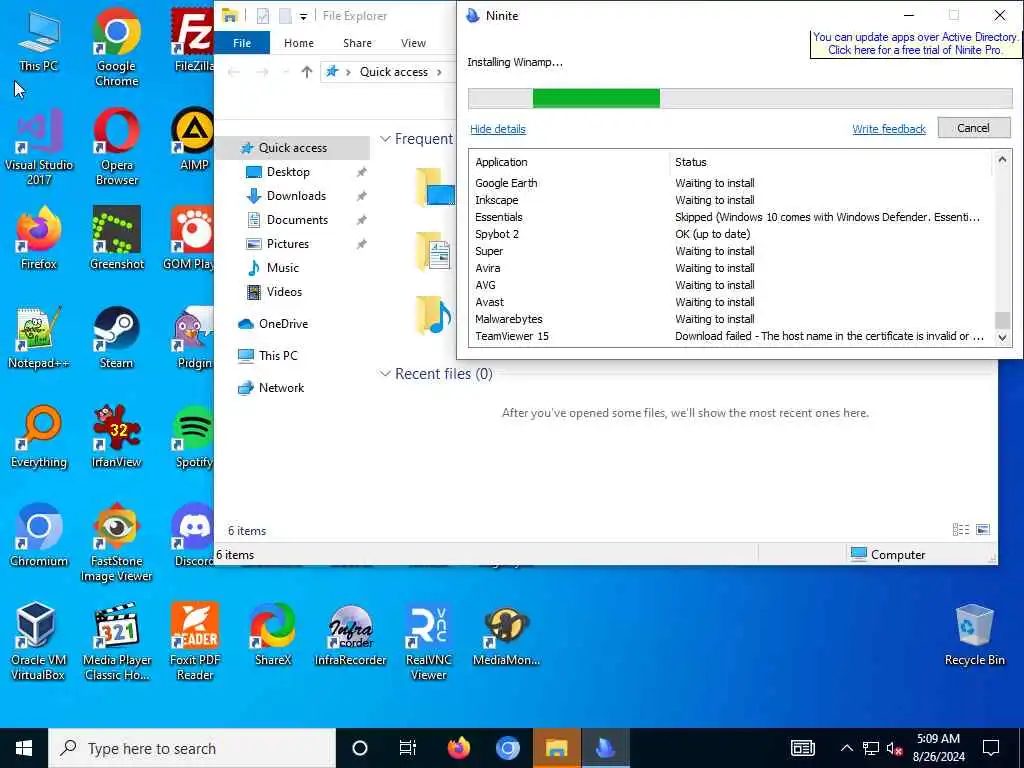Screen dimensions: 1024x768
Task: Select Documents in the navigation pane
Action: (x=297, y=220)
